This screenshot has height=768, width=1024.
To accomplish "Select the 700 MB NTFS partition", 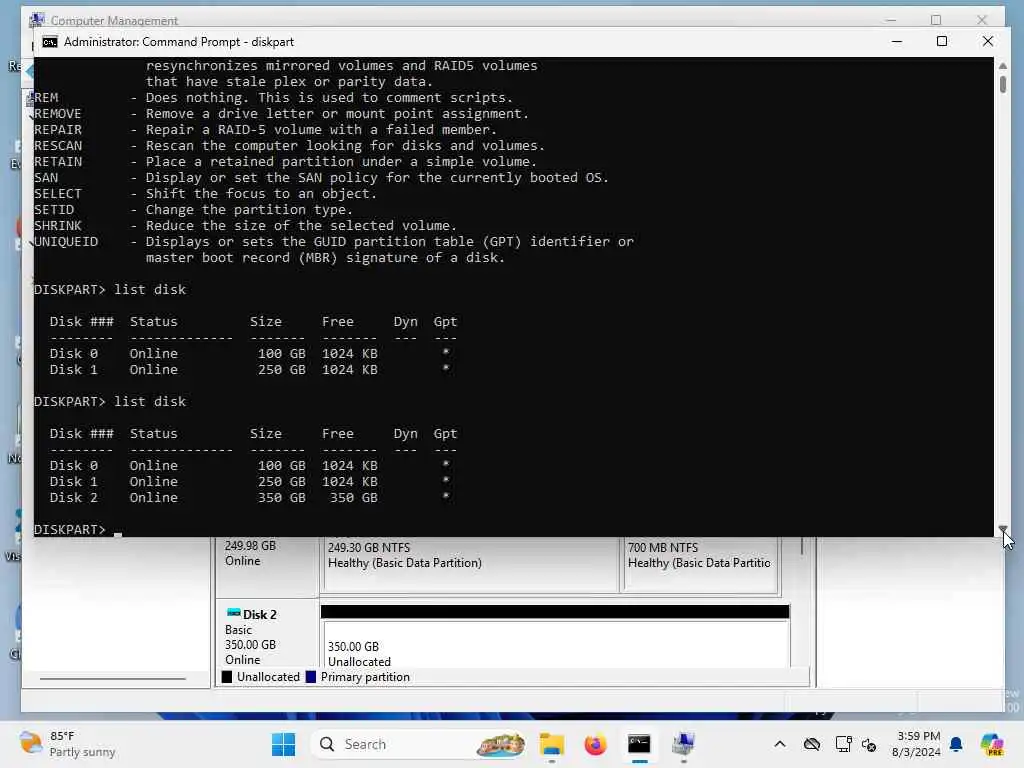I will point(701,564).
